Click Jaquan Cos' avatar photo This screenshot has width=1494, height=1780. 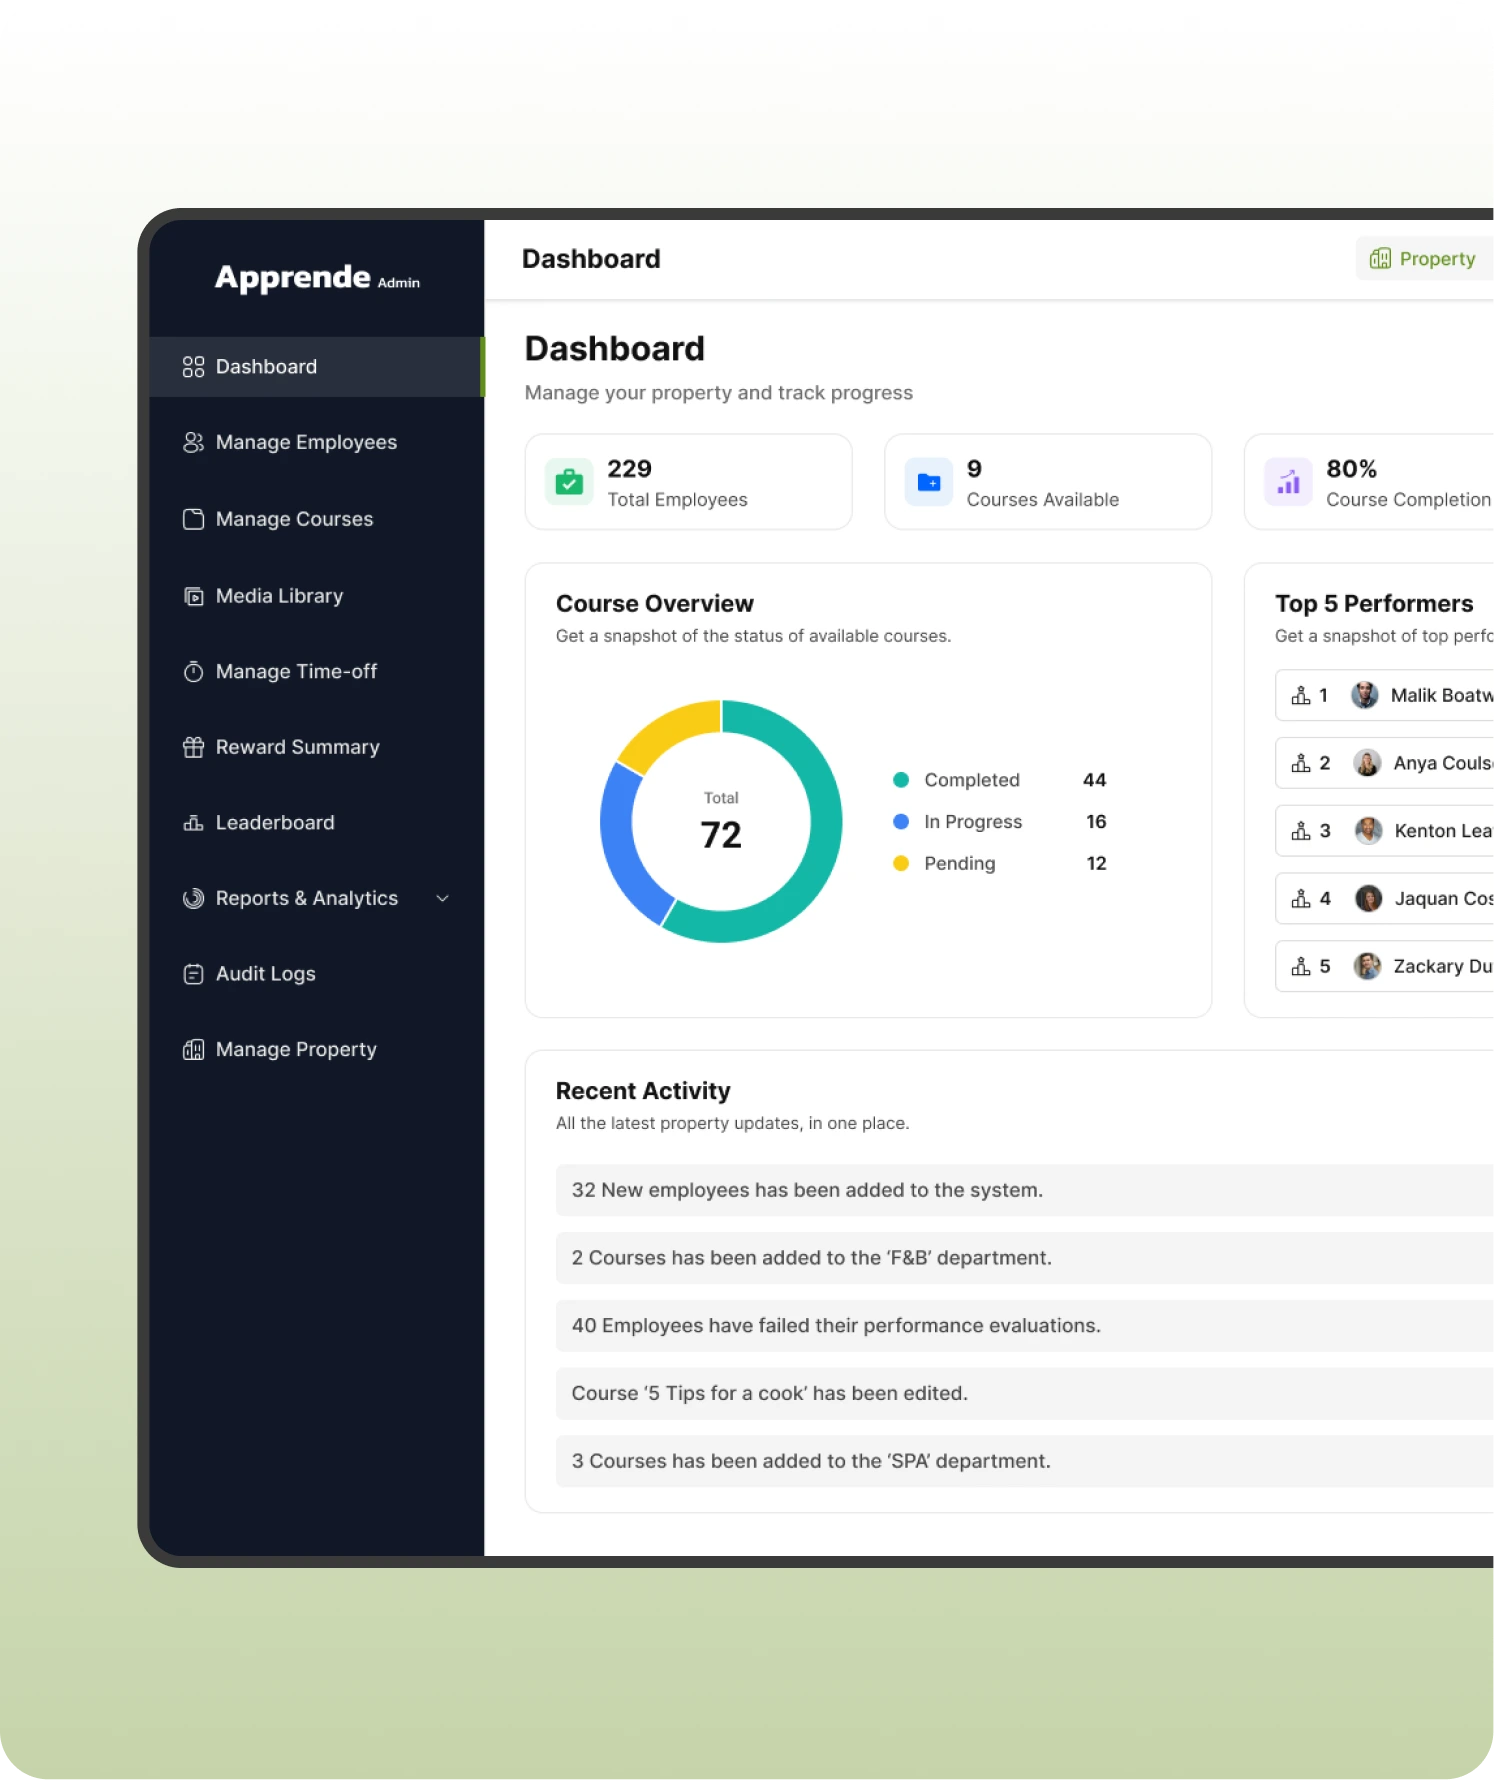point(1368,899)
